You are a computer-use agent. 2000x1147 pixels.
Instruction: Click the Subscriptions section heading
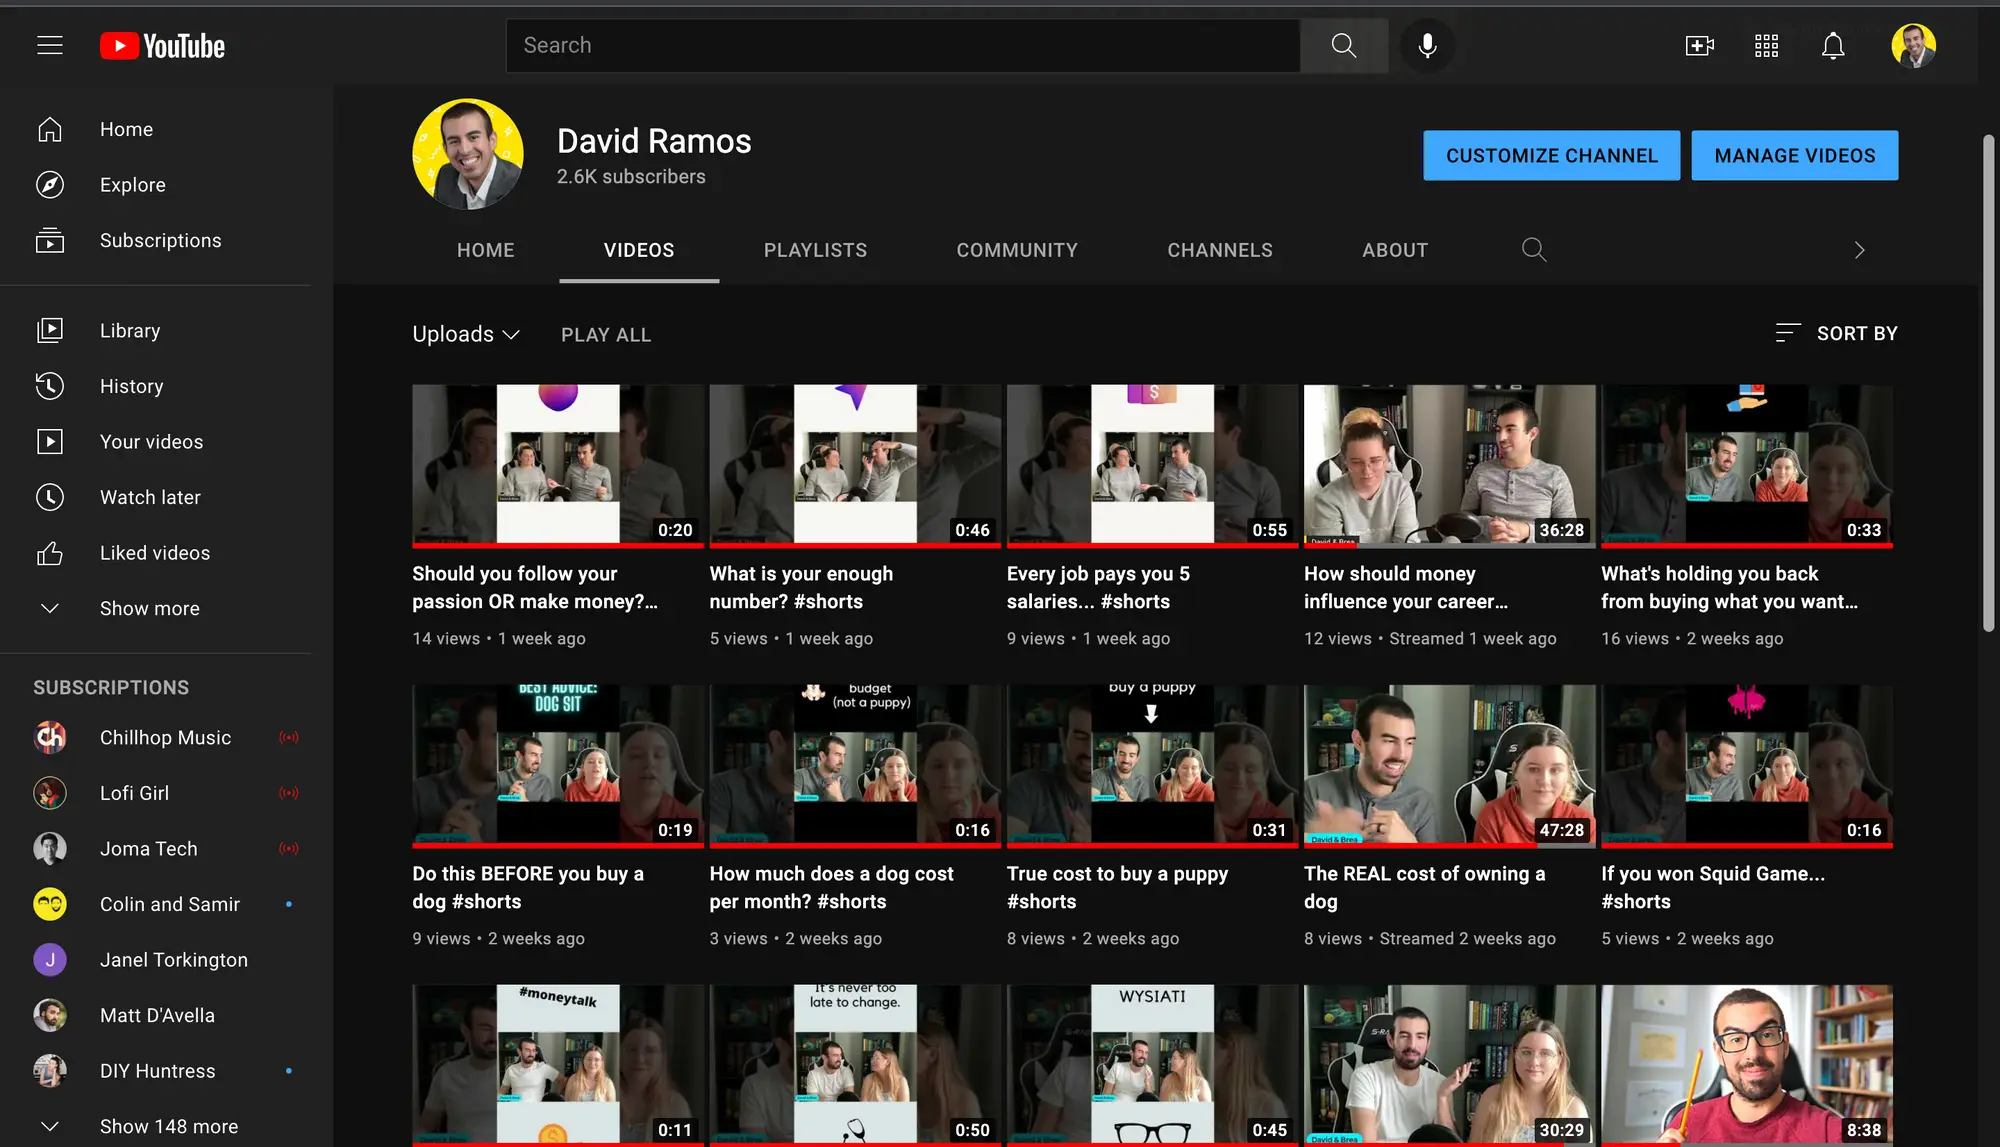pos(111,688)
